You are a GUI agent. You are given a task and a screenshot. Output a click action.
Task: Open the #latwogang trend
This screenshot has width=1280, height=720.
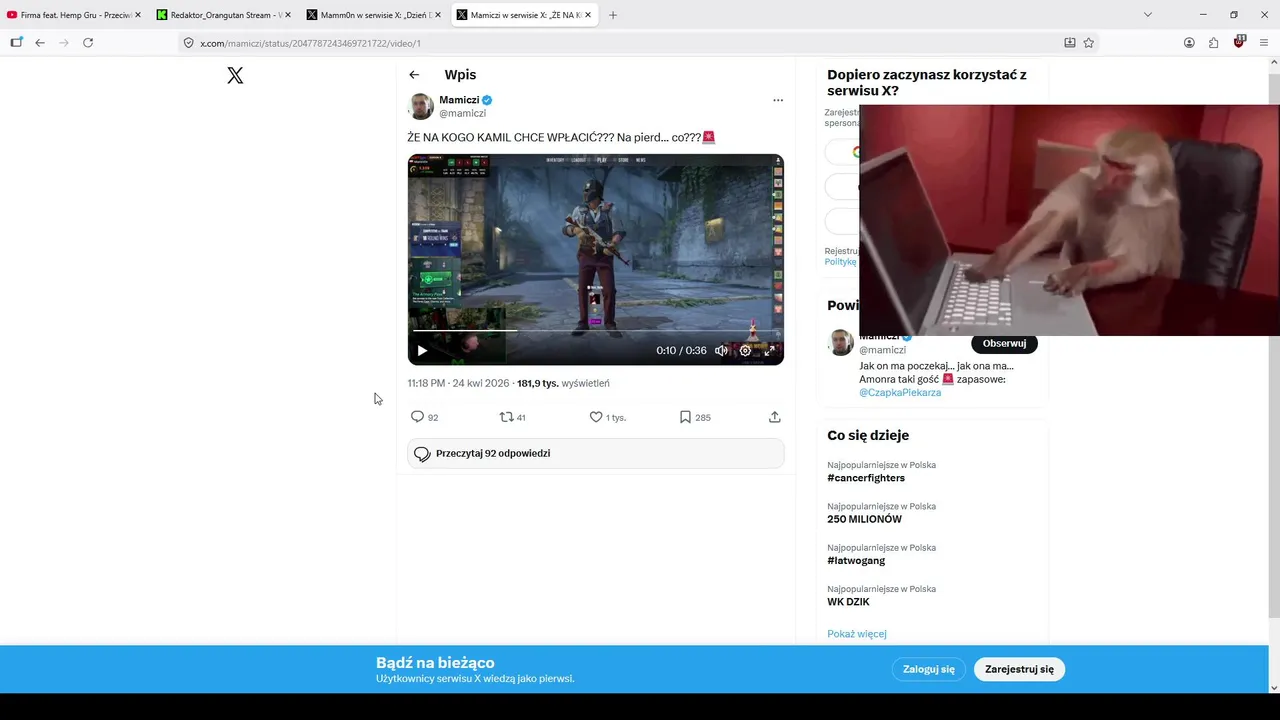[x=856, y=561]
